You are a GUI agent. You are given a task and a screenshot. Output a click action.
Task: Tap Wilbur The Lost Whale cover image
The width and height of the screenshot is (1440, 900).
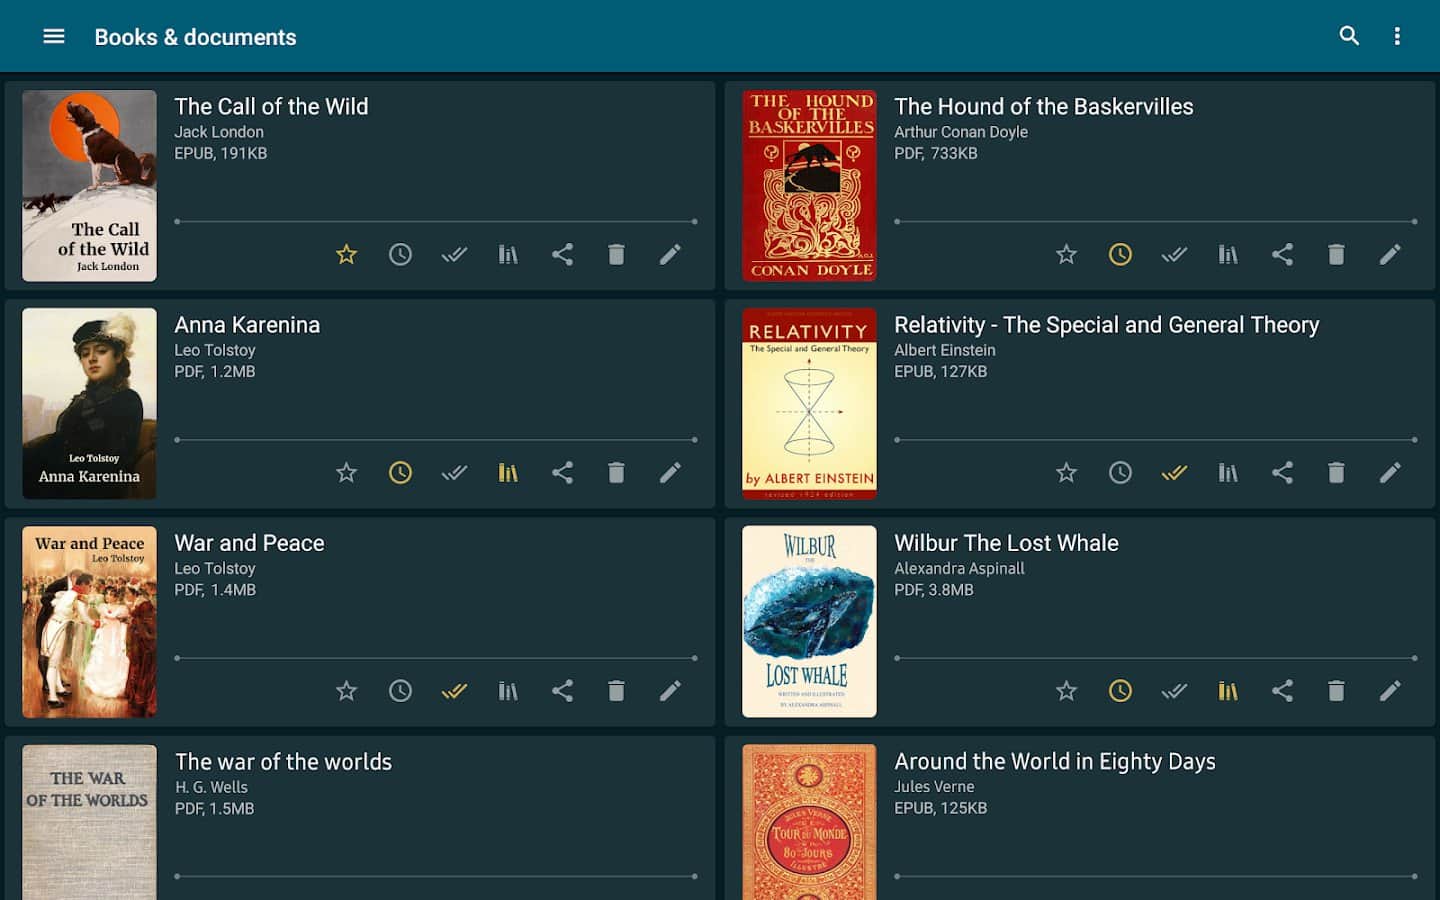pyautogui.click(x=809, y=621)
